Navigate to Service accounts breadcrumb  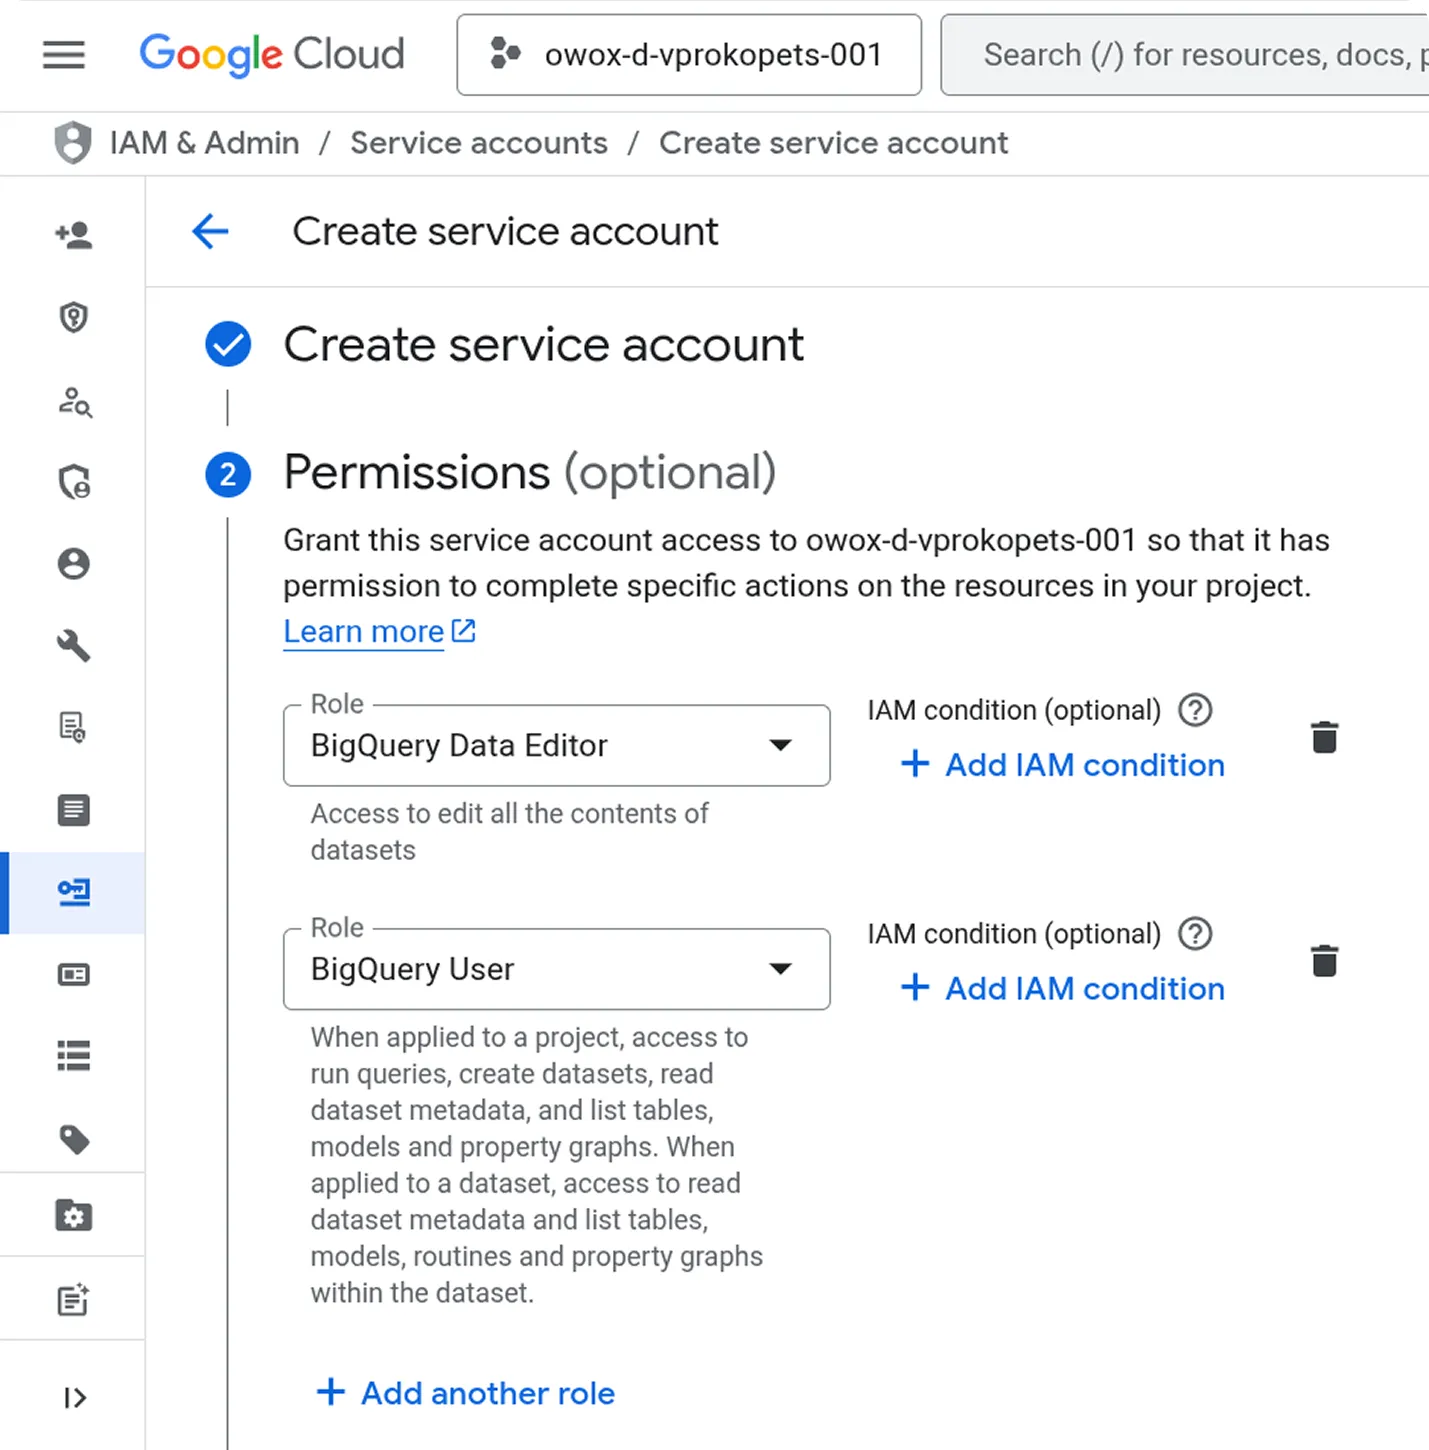tap(478, 142)
